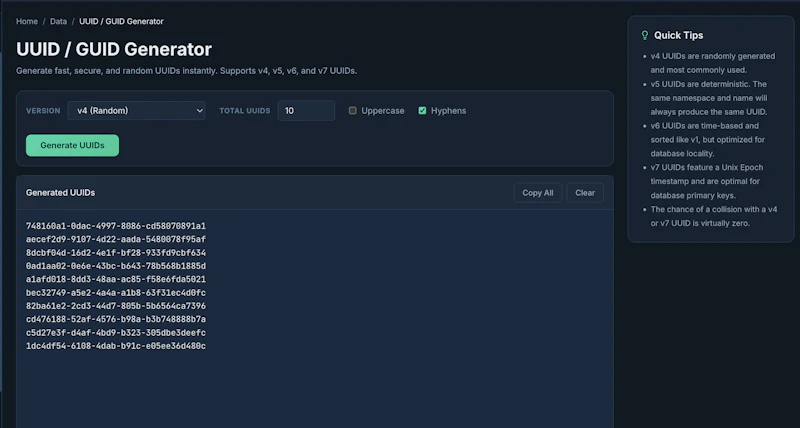800x428 pixels.
Task: Select UUID a1afd018-8dd3-48aa-ac85-f58e6fda5021
Action: [116, 280]
